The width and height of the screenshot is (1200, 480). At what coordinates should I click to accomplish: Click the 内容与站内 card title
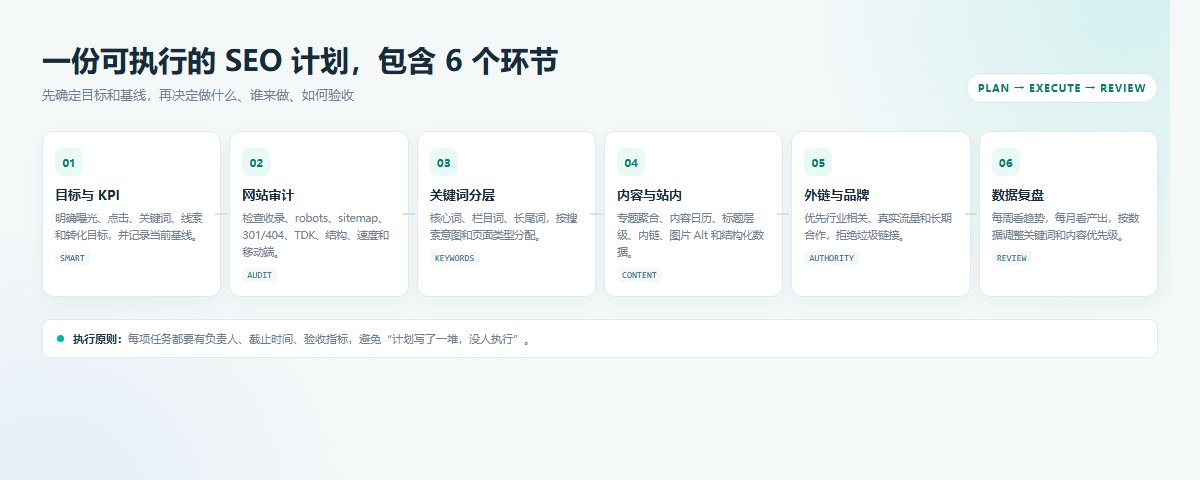(649, 195)
